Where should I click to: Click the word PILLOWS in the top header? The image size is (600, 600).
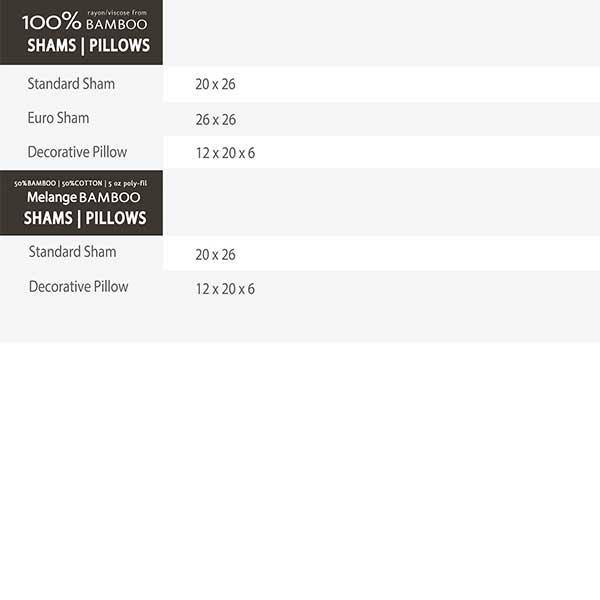120,46
